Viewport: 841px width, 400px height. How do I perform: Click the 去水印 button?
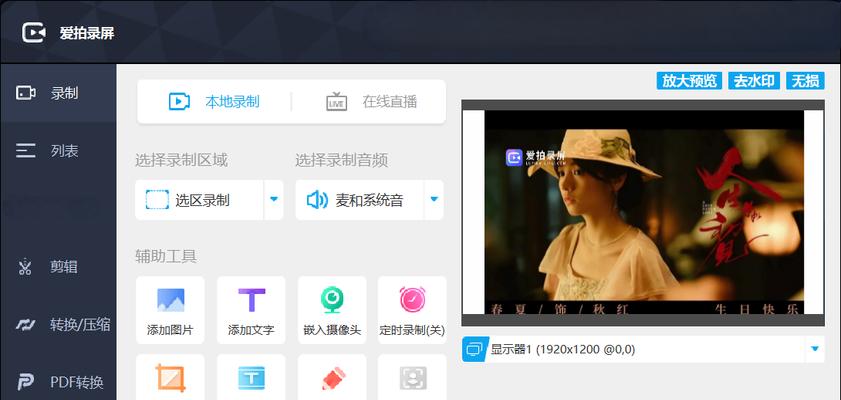point(754,81)
